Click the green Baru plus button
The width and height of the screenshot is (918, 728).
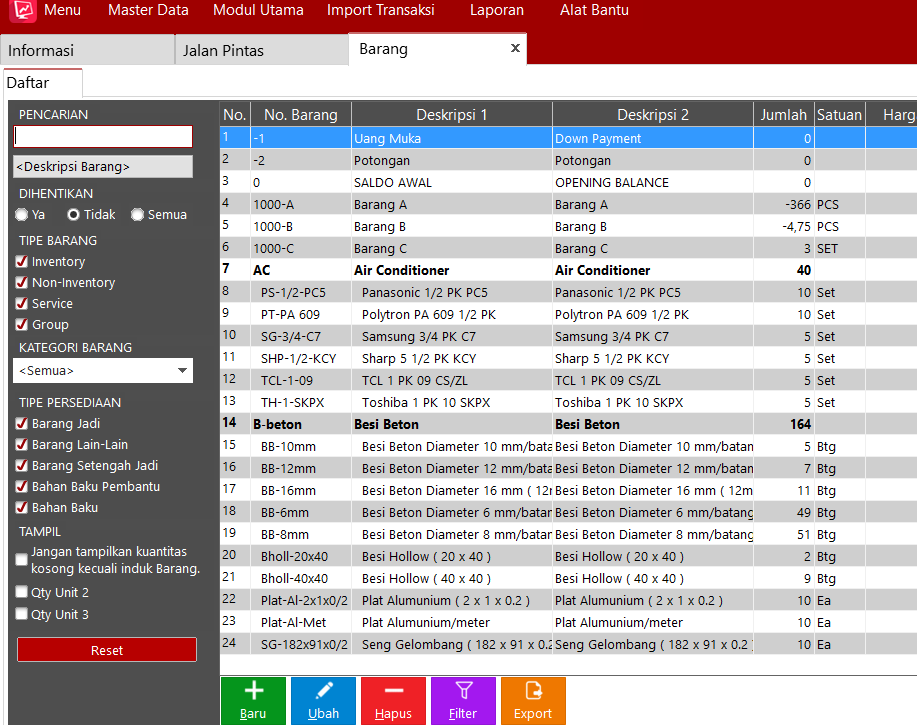(x=253, y=700)
